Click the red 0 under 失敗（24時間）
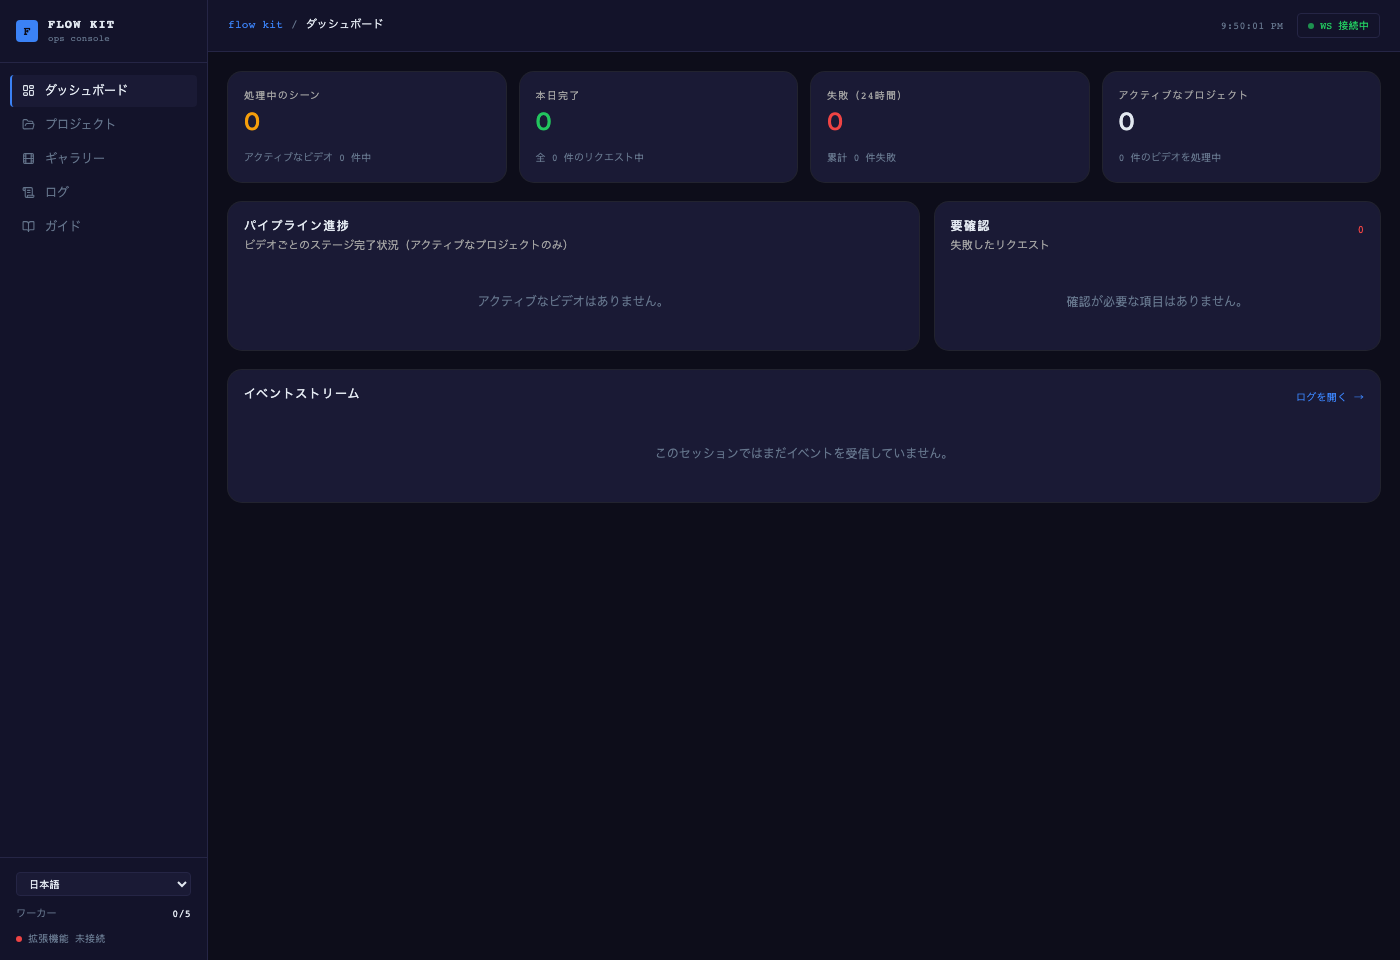Viewport: 1400px width, 960px height. pyautogui.click(x=835, y=122)
